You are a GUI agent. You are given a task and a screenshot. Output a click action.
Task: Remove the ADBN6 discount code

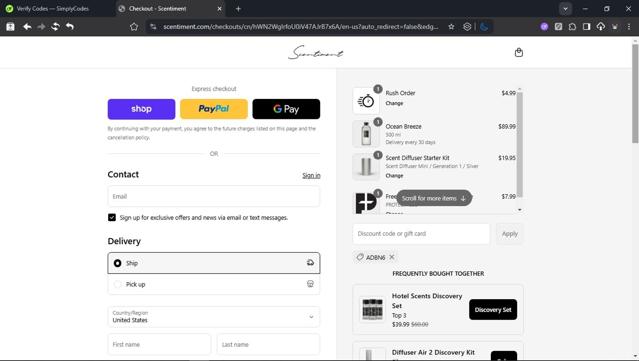[392, 257]
